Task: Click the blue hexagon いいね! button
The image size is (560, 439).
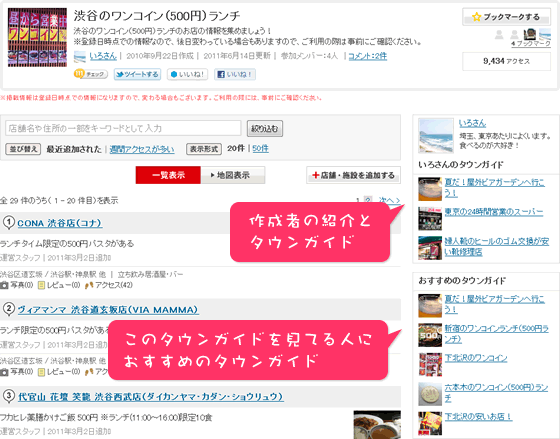Action: (188, 74)
